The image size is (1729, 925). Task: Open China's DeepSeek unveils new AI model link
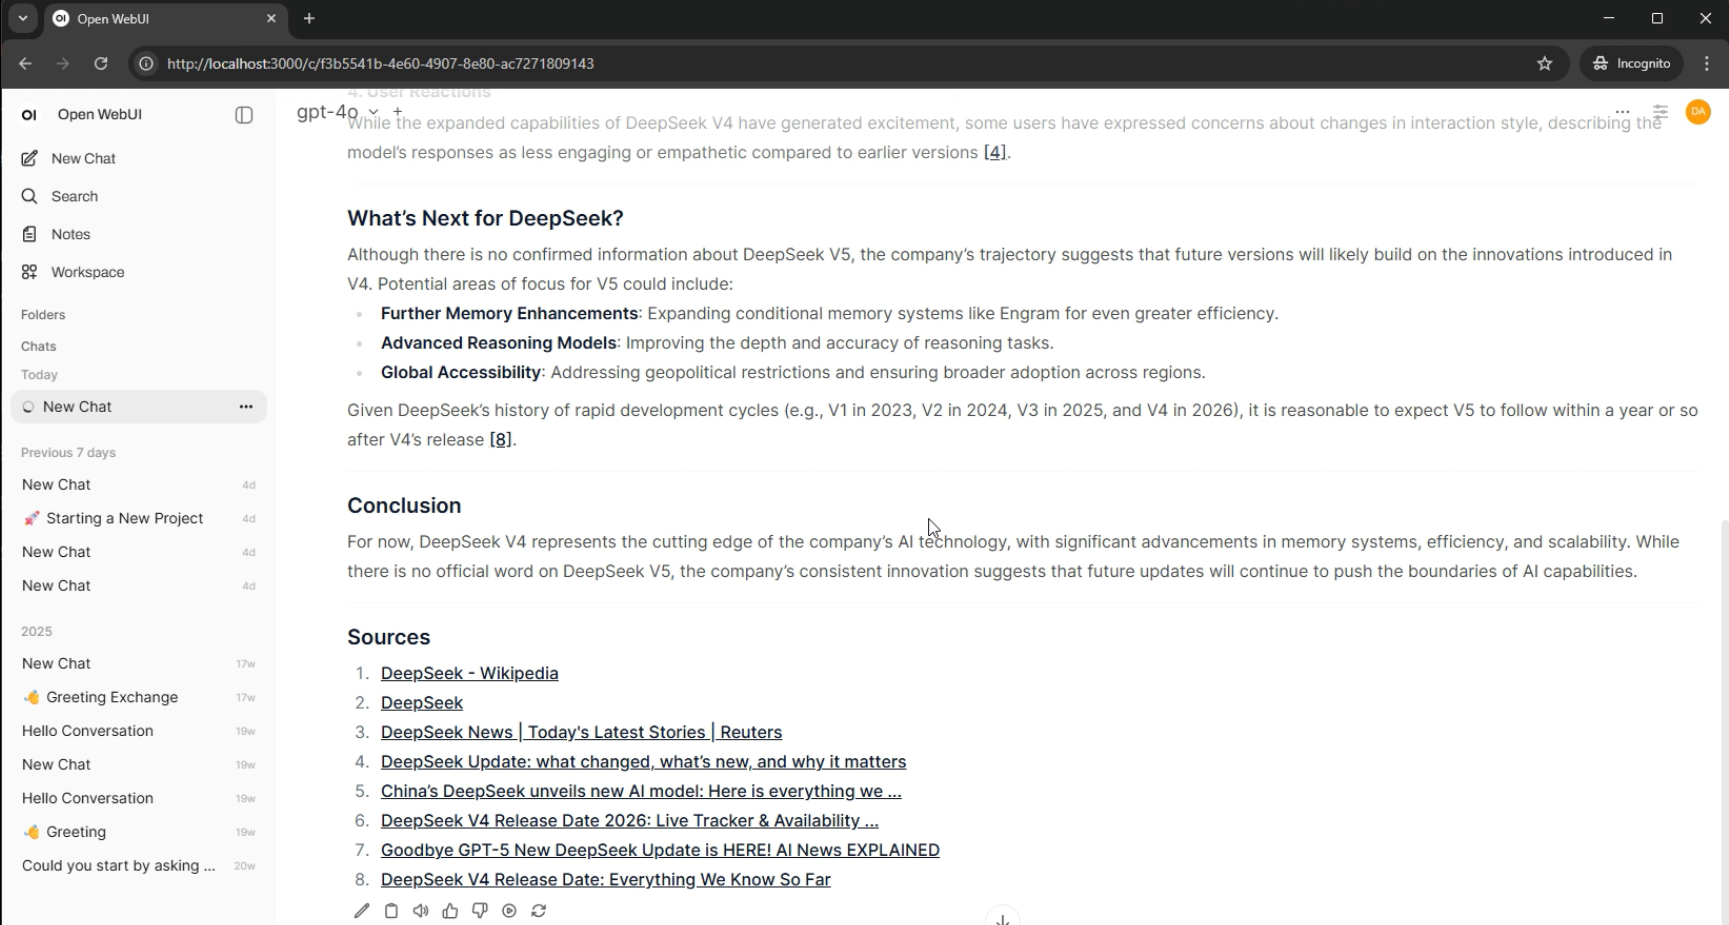pyautogui.click(x=641, y=791)
